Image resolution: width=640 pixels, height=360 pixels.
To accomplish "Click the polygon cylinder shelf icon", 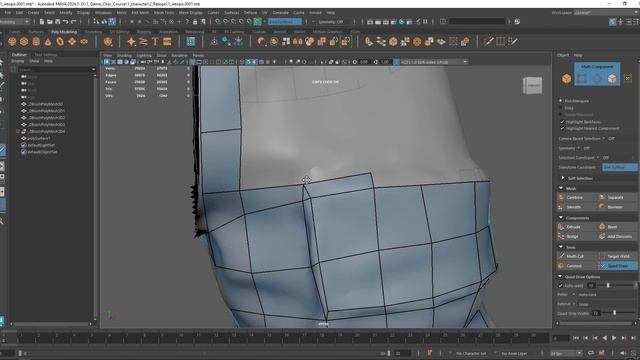I will tap(36, 42).
